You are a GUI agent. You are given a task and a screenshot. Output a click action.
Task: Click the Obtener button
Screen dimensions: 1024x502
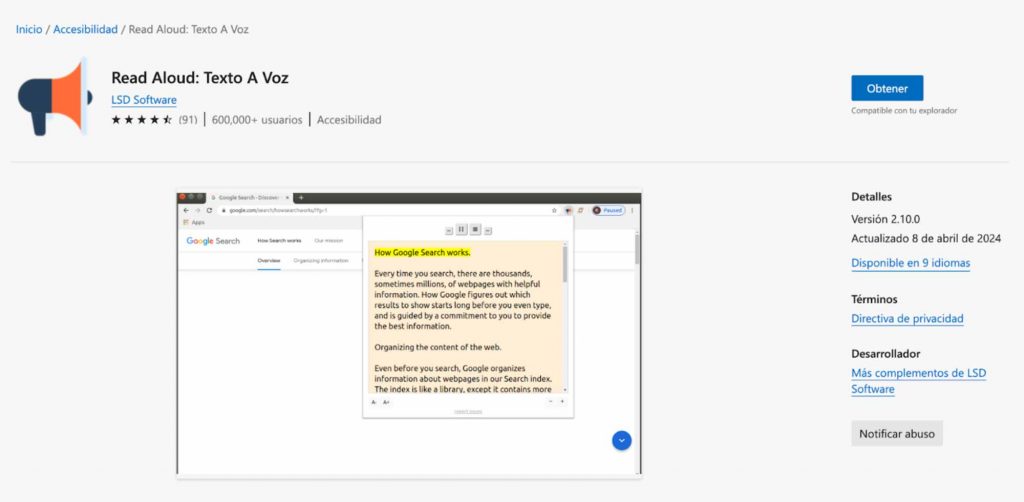(887, 88)
